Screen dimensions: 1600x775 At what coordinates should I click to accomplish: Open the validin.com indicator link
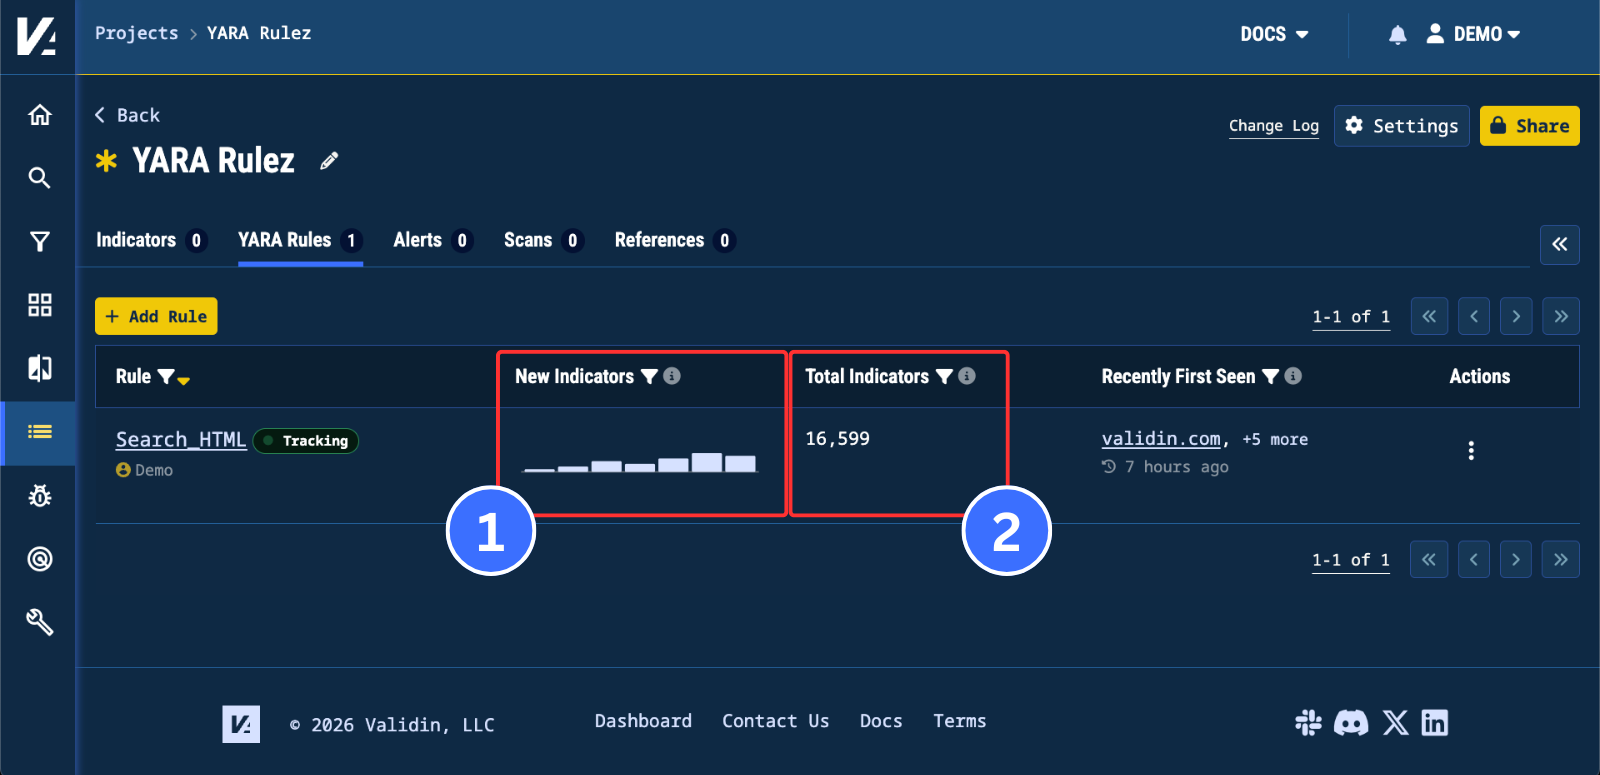coord(1161,439)
